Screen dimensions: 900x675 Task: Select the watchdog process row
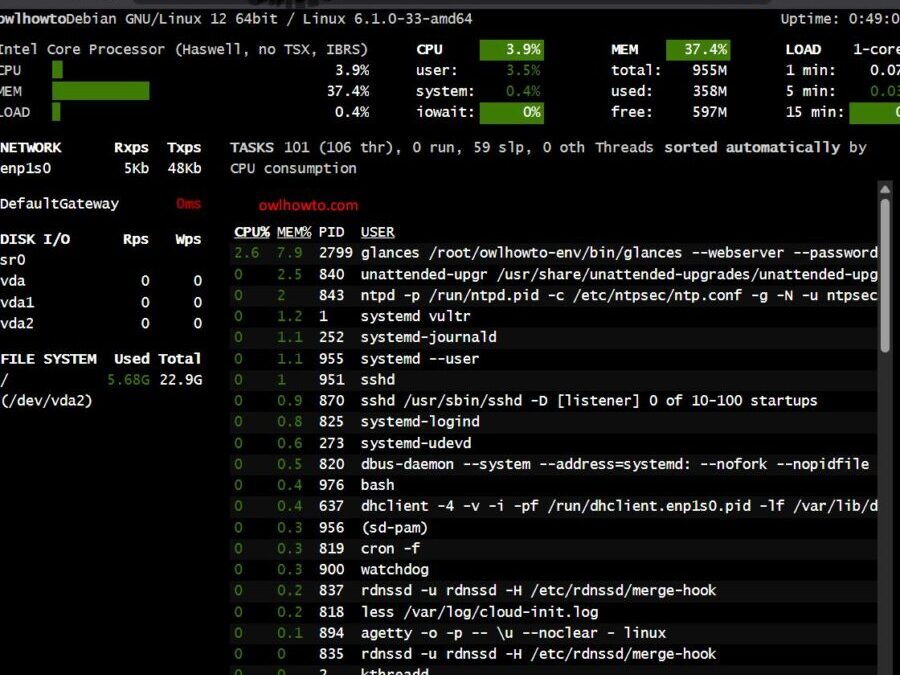(554, 569)
